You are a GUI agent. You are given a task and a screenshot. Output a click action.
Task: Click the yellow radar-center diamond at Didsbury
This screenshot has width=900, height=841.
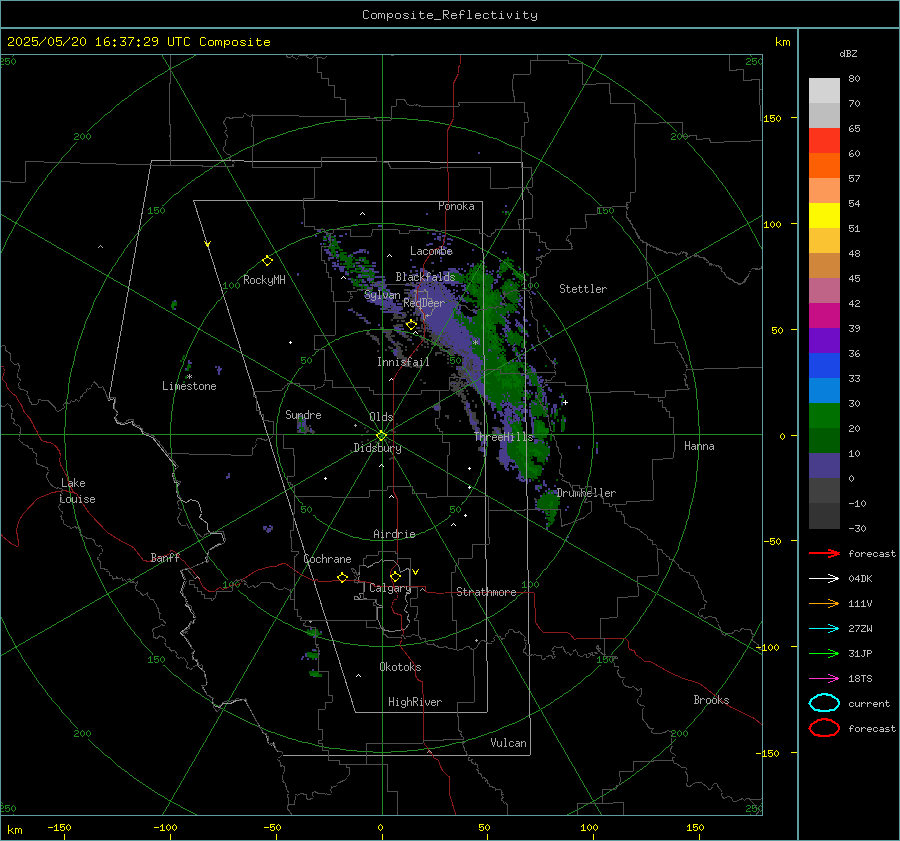pos(381,436)
